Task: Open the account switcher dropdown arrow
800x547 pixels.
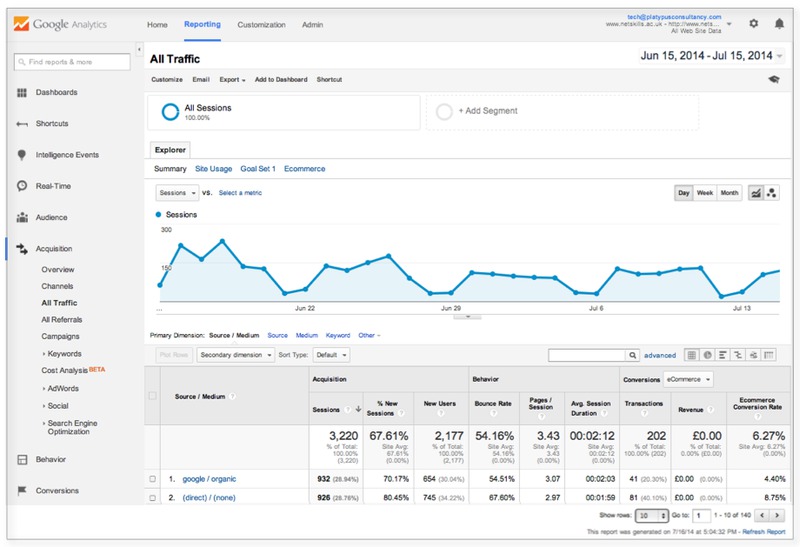Action: tap(729, 24)
